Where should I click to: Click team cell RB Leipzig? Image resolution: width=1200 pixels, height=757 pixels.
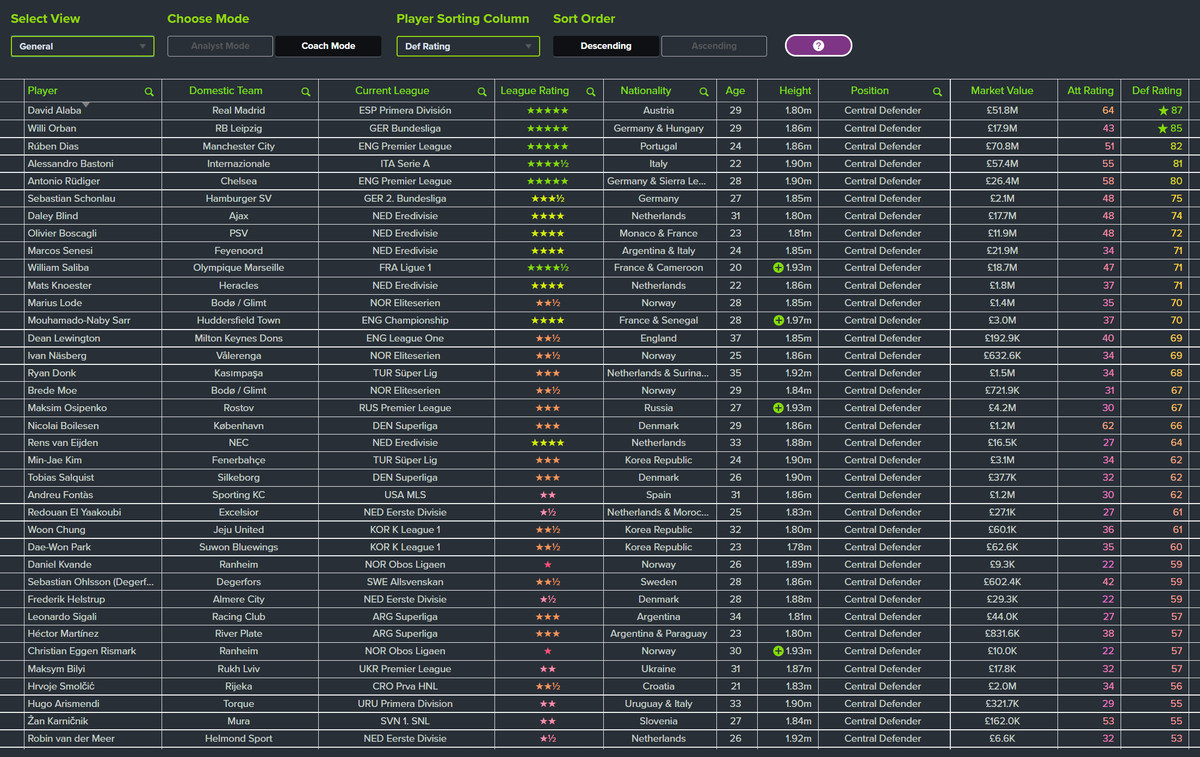click(239, 128)
